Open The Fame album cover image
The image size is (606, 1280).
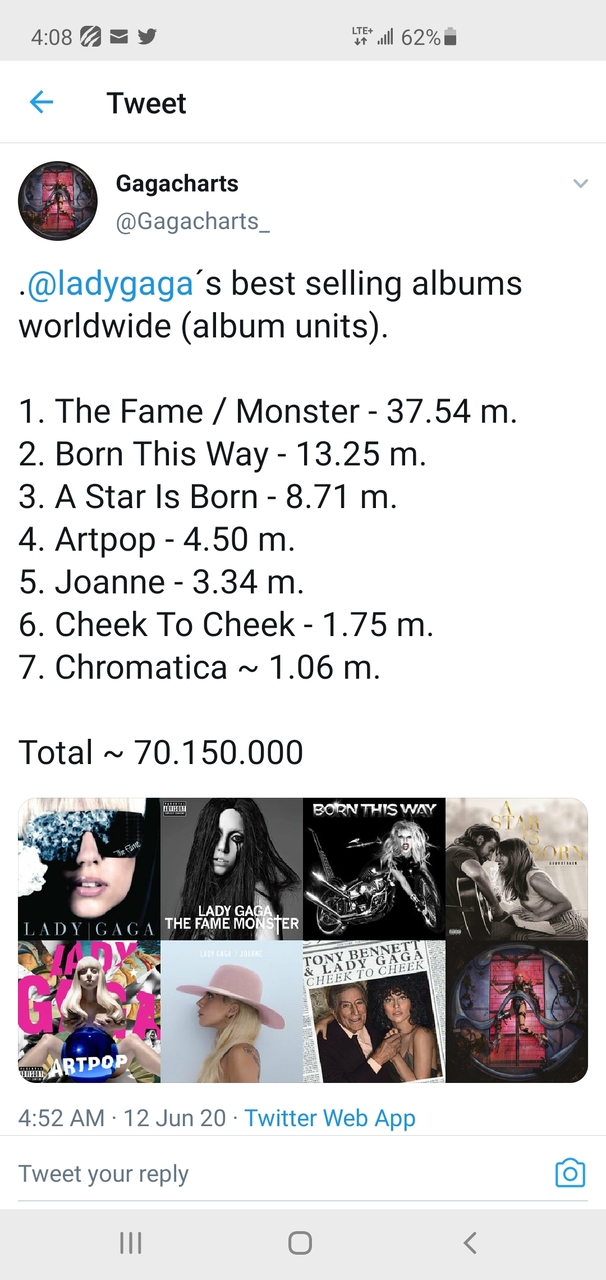[89, 868]
